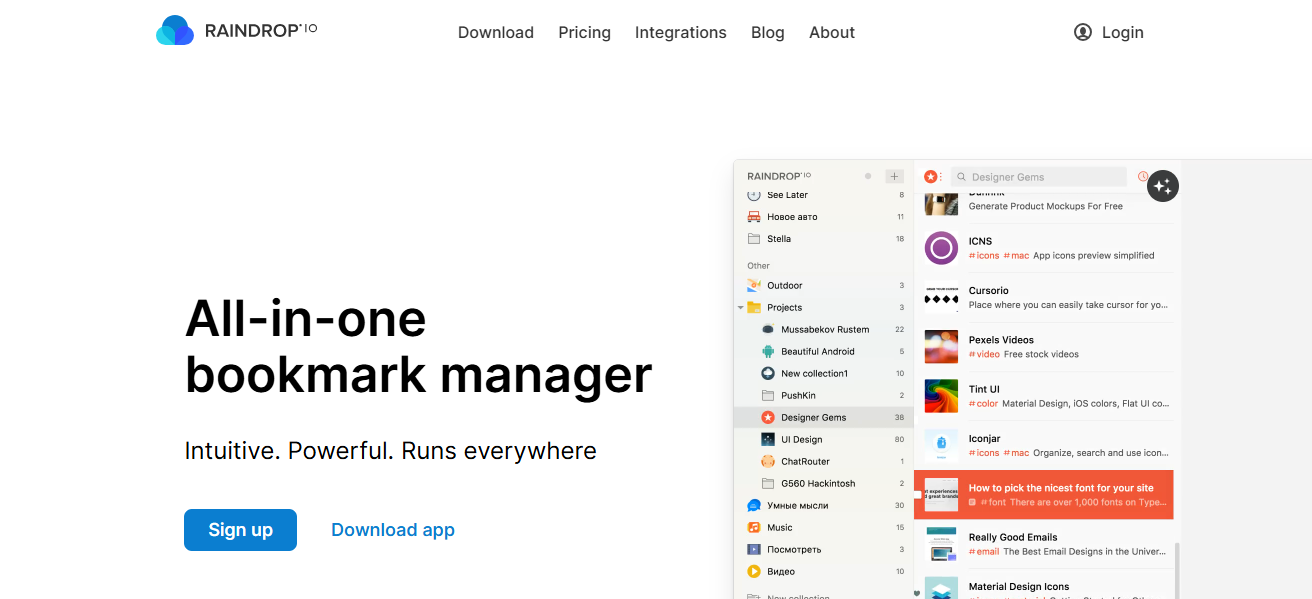Viewport: 1312px width, 599px height.
Task: Click the bookmark list vertical scrollbar
Action: pos(1177,570)
